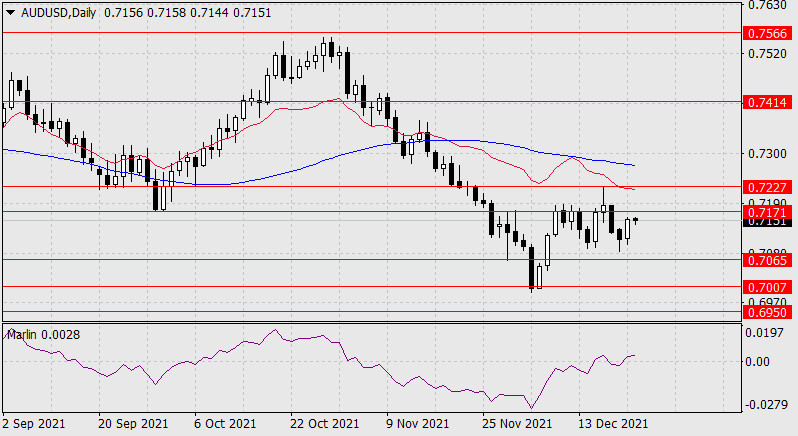Click the 0.7171 red price level label
Viewport: 798px width, 436px height.
pyautogui.click(x=767, y=212)
